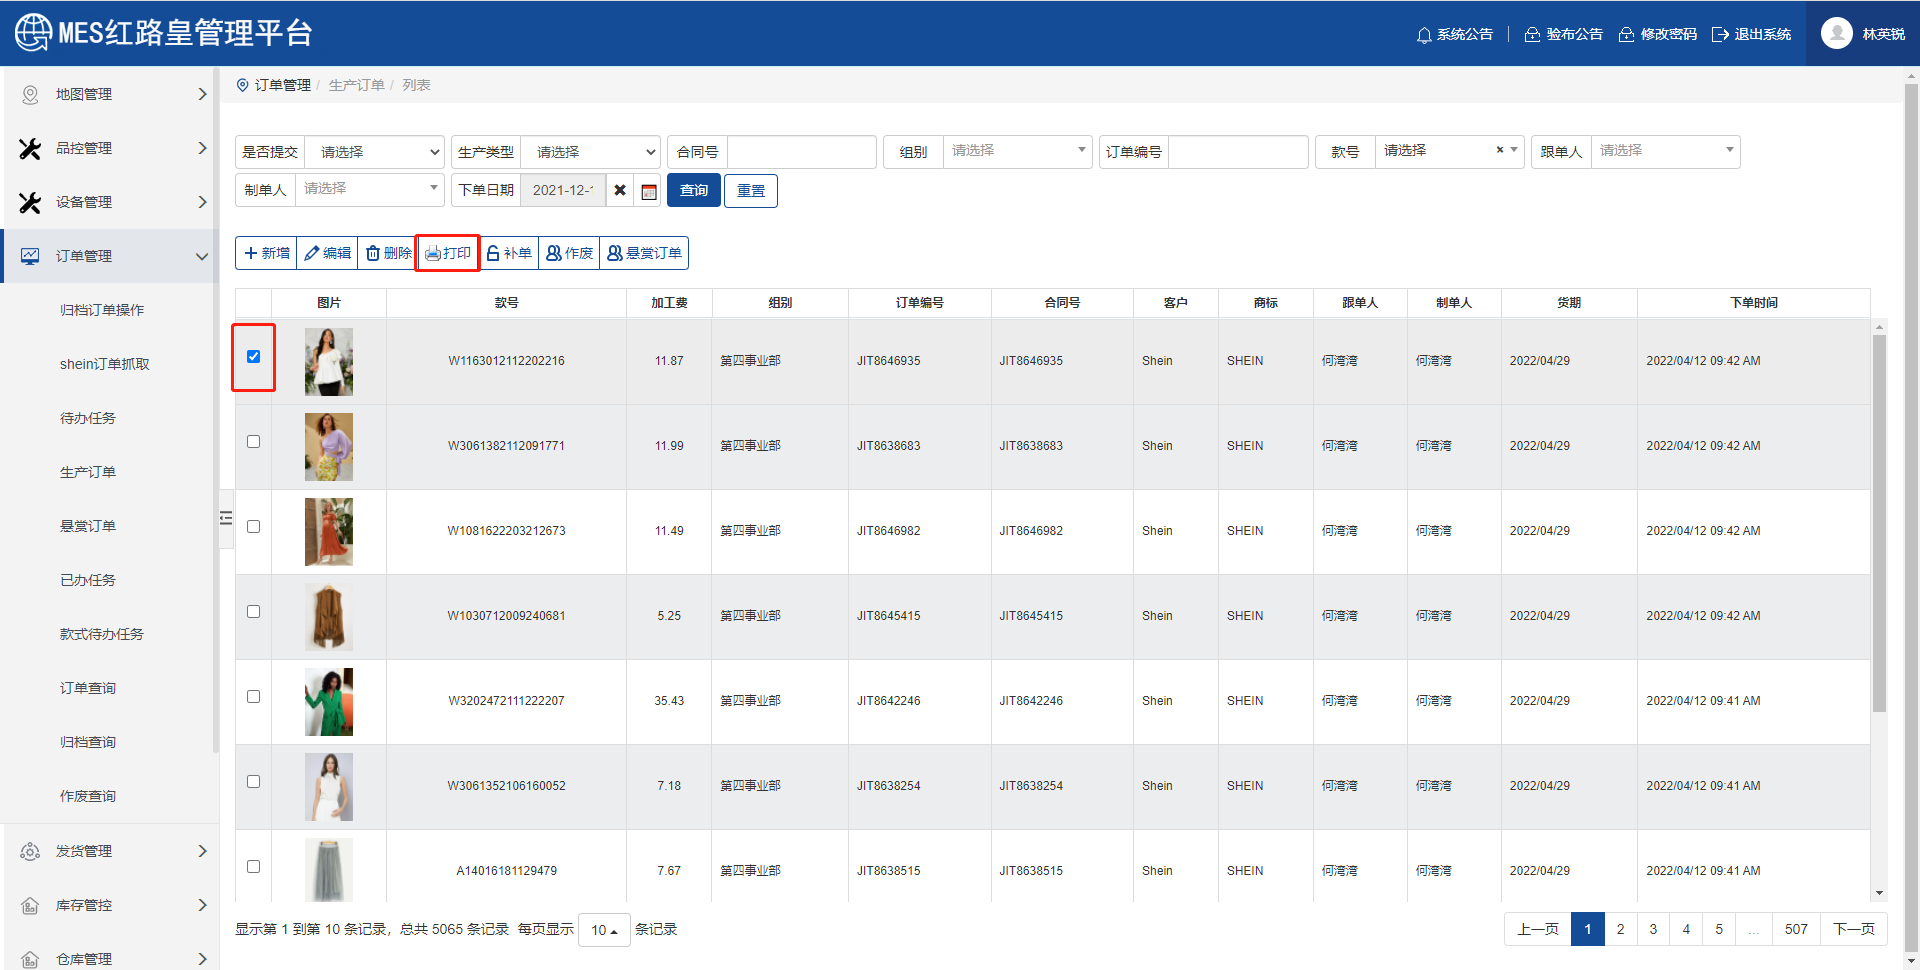Click the 合同号 input field
This screenshot has width=1920, height=970.
(801, 152)
